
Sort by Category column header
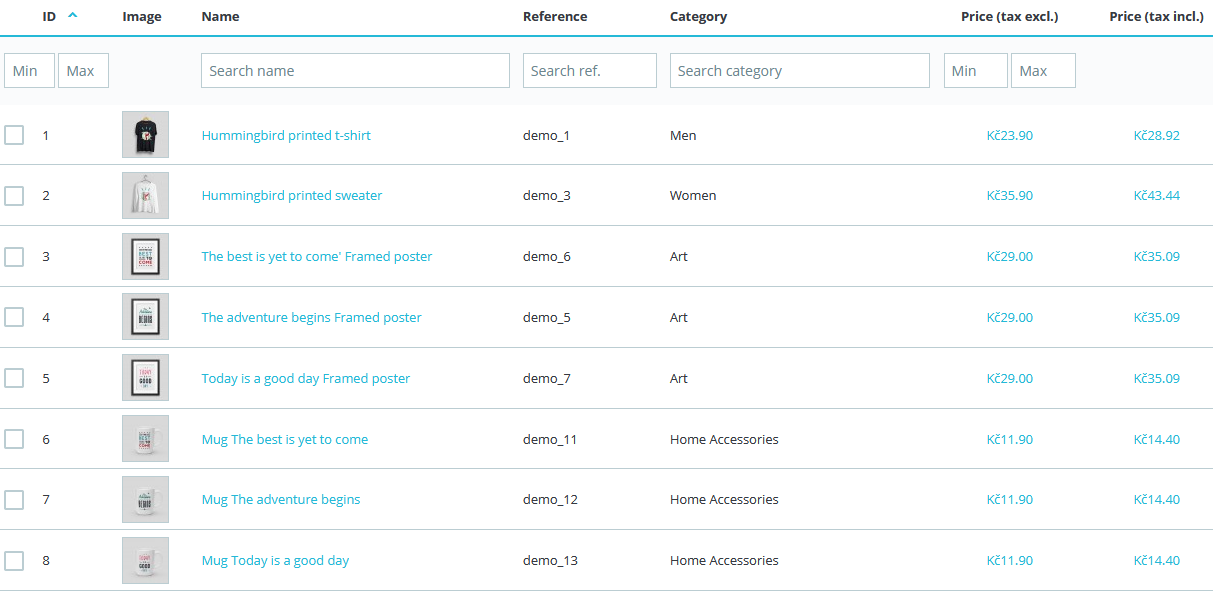click(698, 16)
